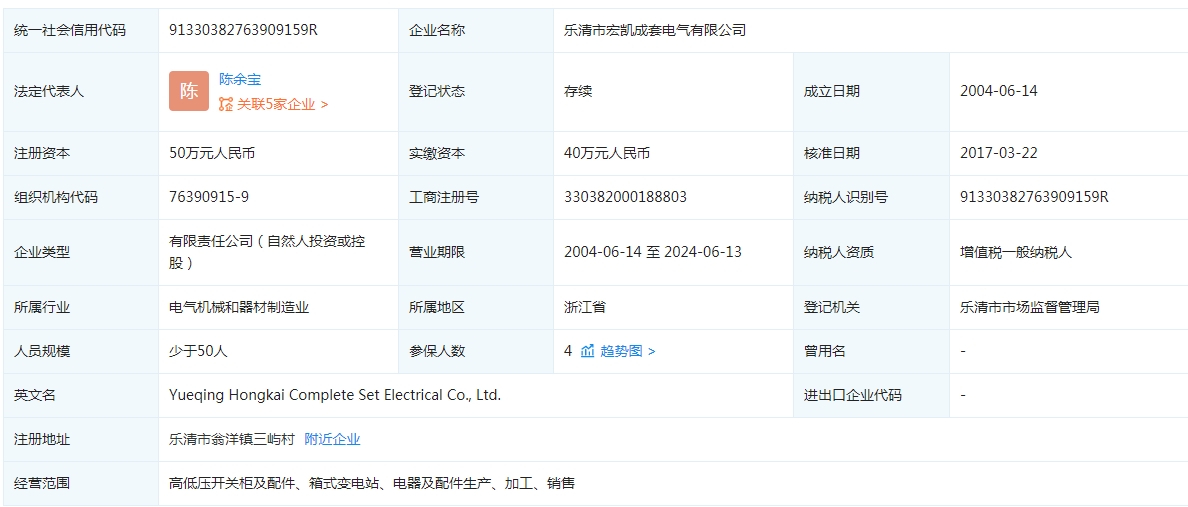This screenshot has width=1188, height=507.
Task: Open the 趋势图 link
Action: click(x=621, y=351)
